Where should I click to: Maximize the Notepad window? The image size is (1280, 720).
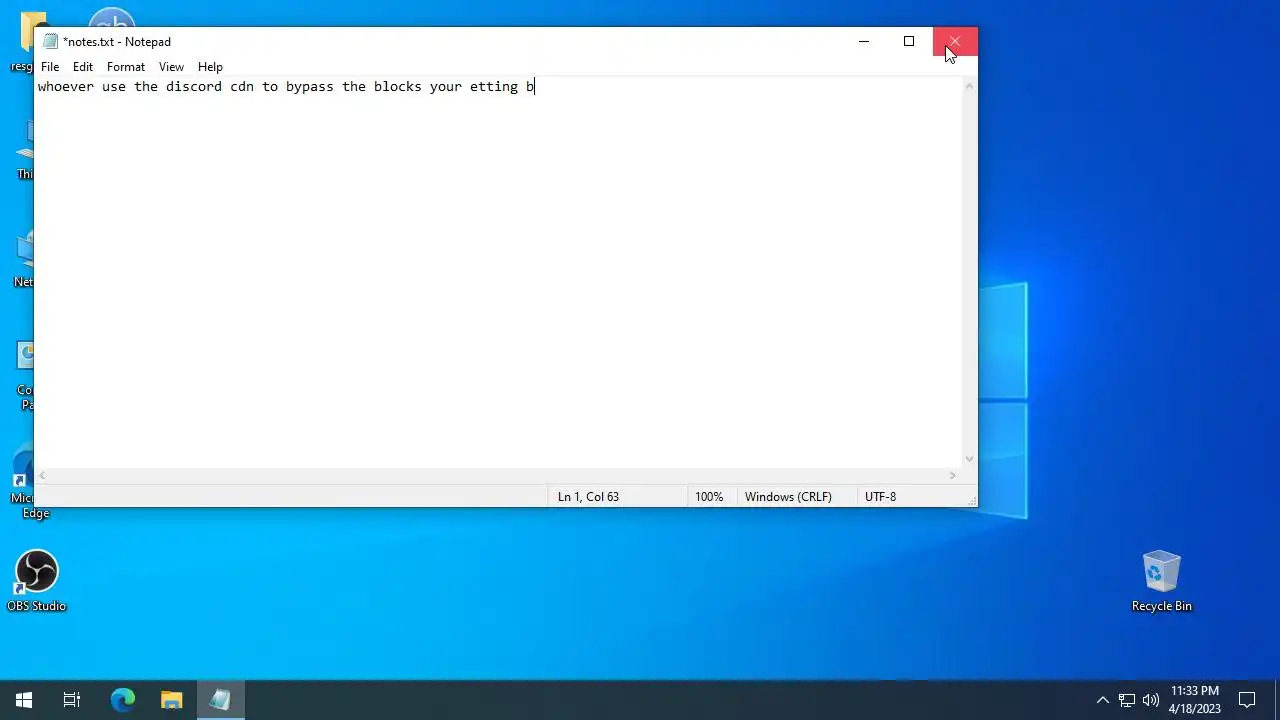[909, 42]
